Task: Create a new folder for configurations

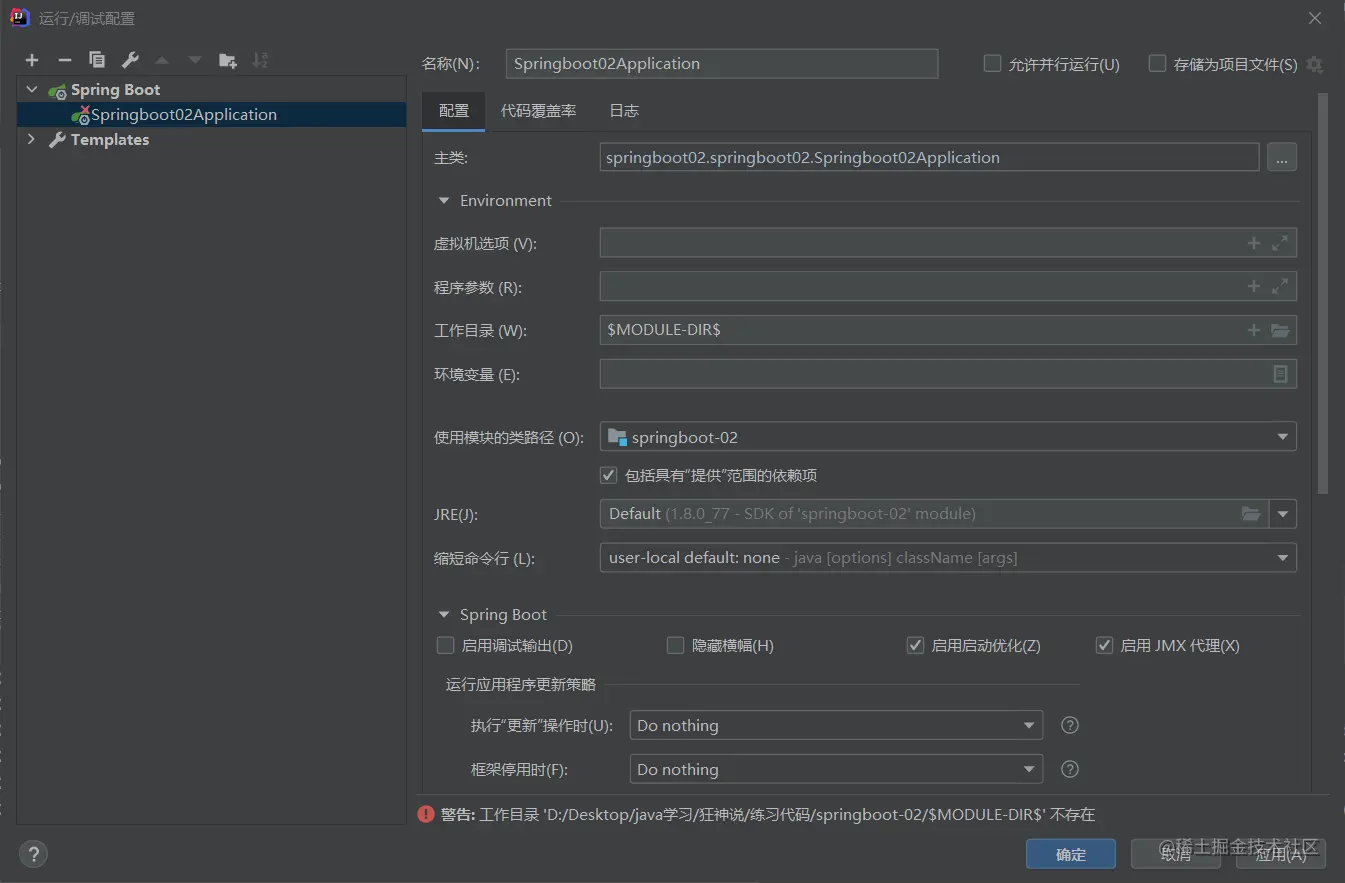Action: (x=228, y=61)
